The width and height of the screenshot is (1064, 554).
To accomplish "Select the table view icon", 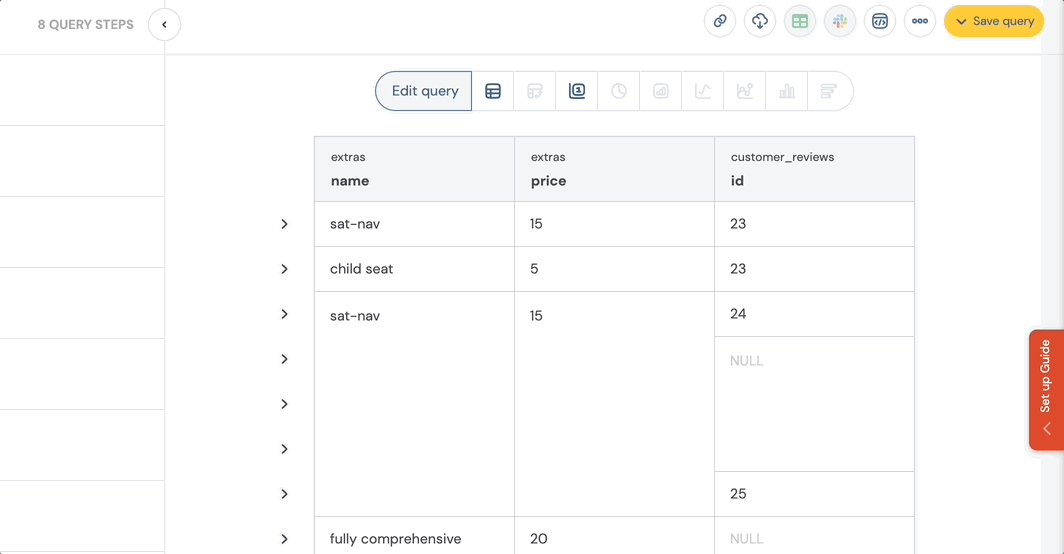I will (x=493, y=91).
